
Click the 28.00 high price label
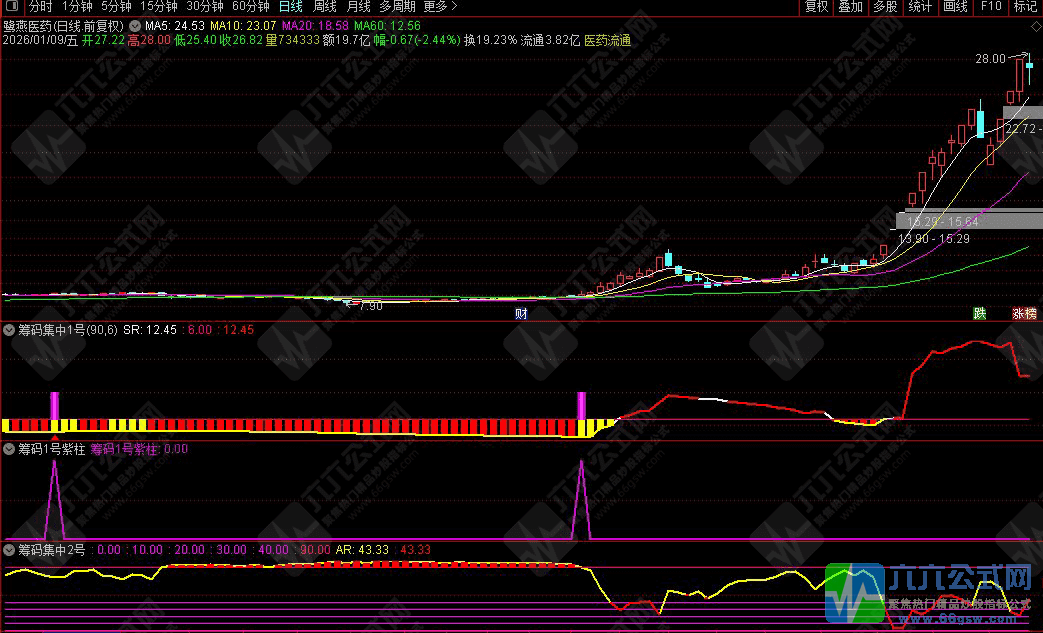click(x=990, y=59)
